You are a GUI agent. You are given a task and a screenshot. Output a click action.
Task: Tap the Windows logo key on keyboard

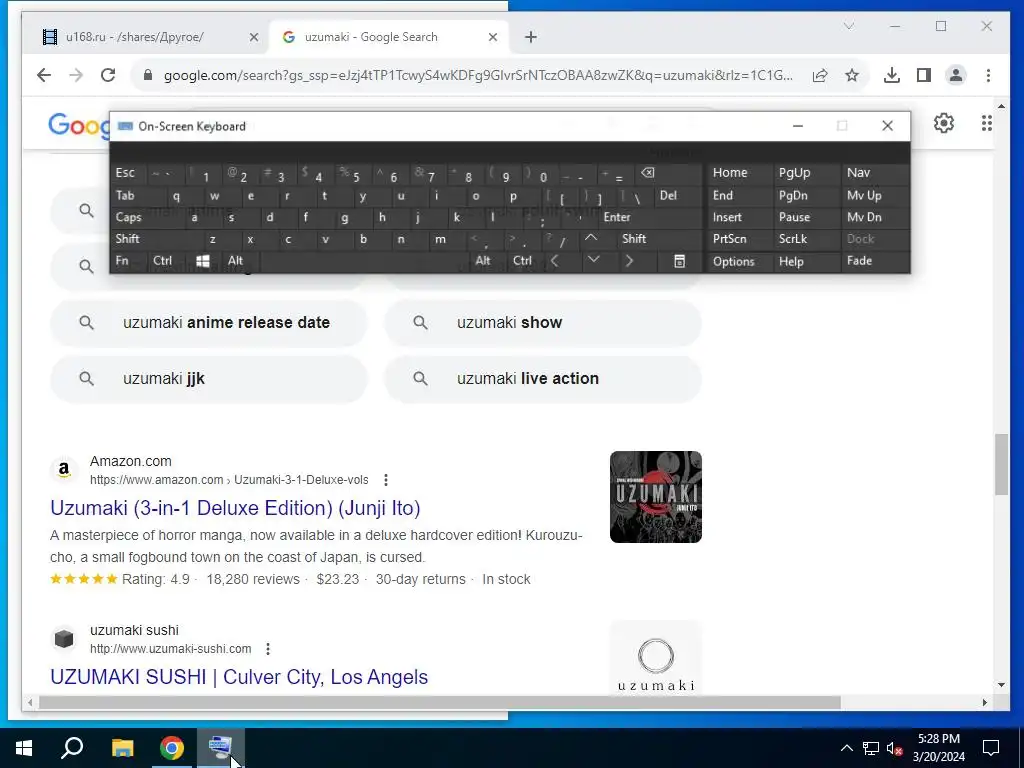[202, 261]
